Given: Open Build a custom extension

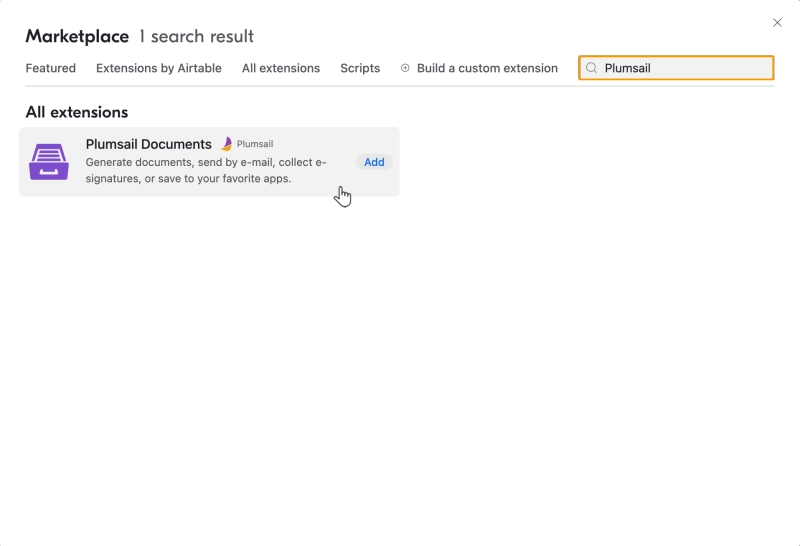Looking at the screenshot, I should pyautogui.click(x=487, y=68).
